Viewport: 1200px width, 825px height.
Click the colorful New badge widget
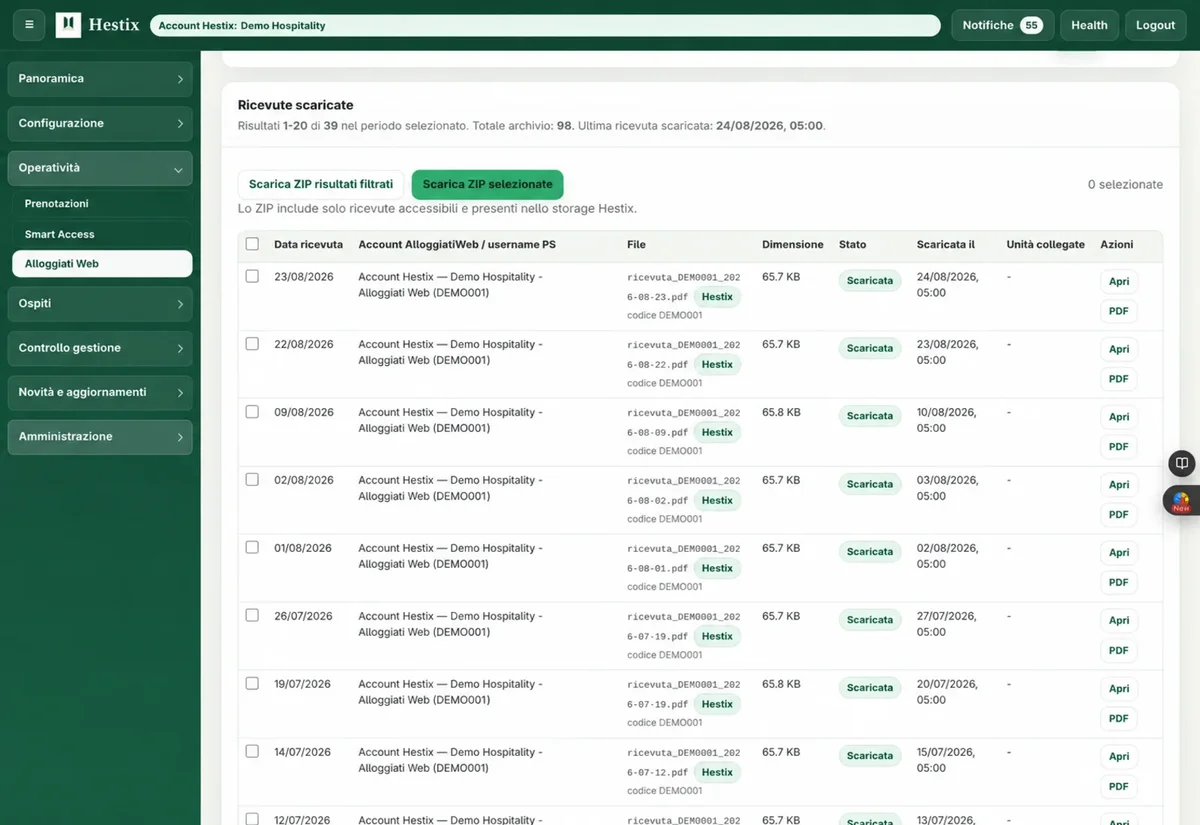(1182, 501)
